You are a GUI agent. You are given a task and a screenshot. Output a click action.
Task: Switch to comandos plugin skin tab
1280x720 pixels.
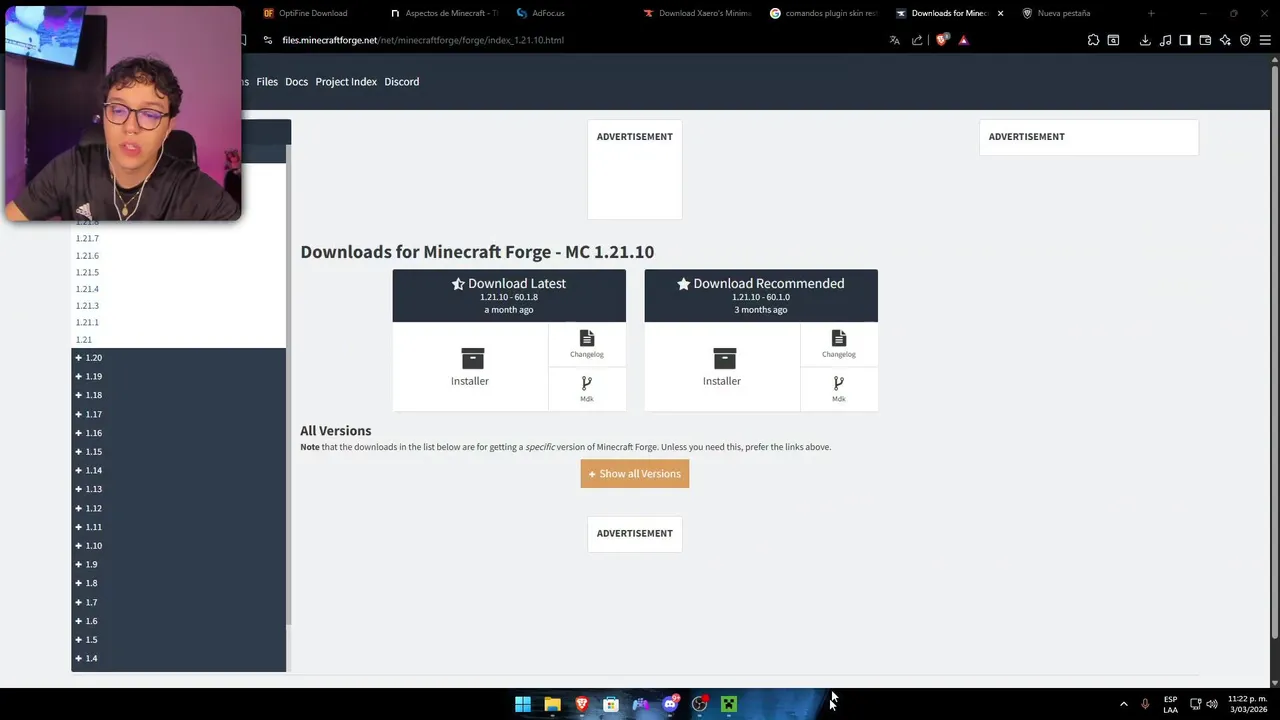[823, 13]
